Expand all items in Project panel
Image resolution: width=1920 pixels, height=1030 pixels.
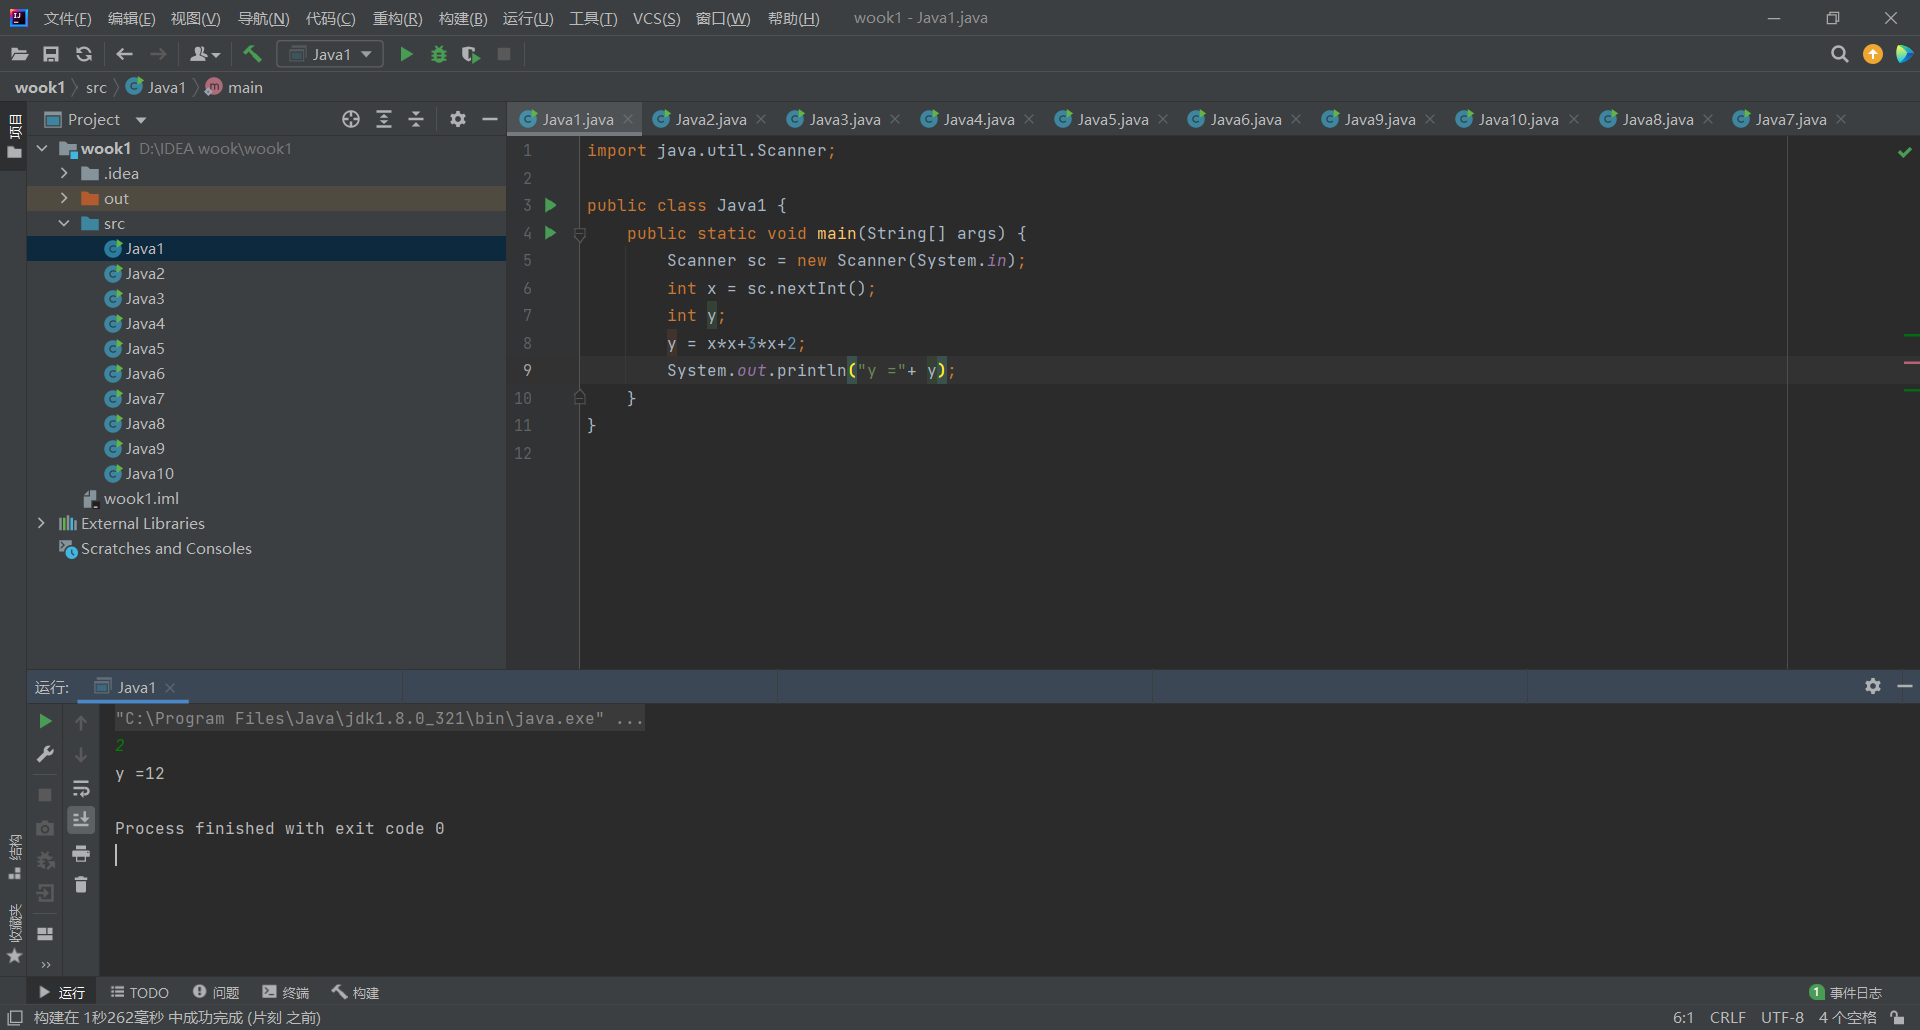pos(384,119)
